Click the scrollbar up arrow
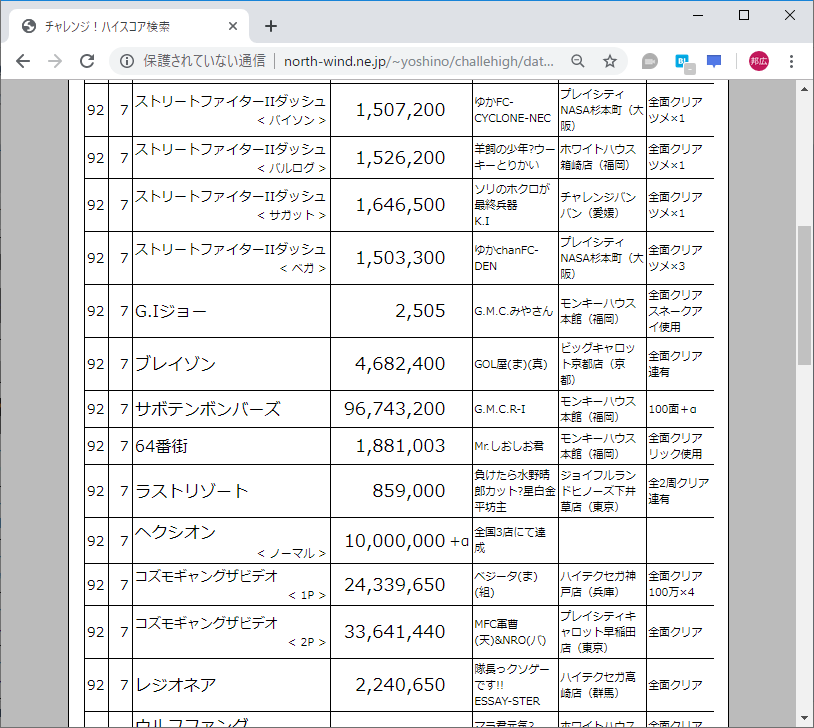 [804, 89]
